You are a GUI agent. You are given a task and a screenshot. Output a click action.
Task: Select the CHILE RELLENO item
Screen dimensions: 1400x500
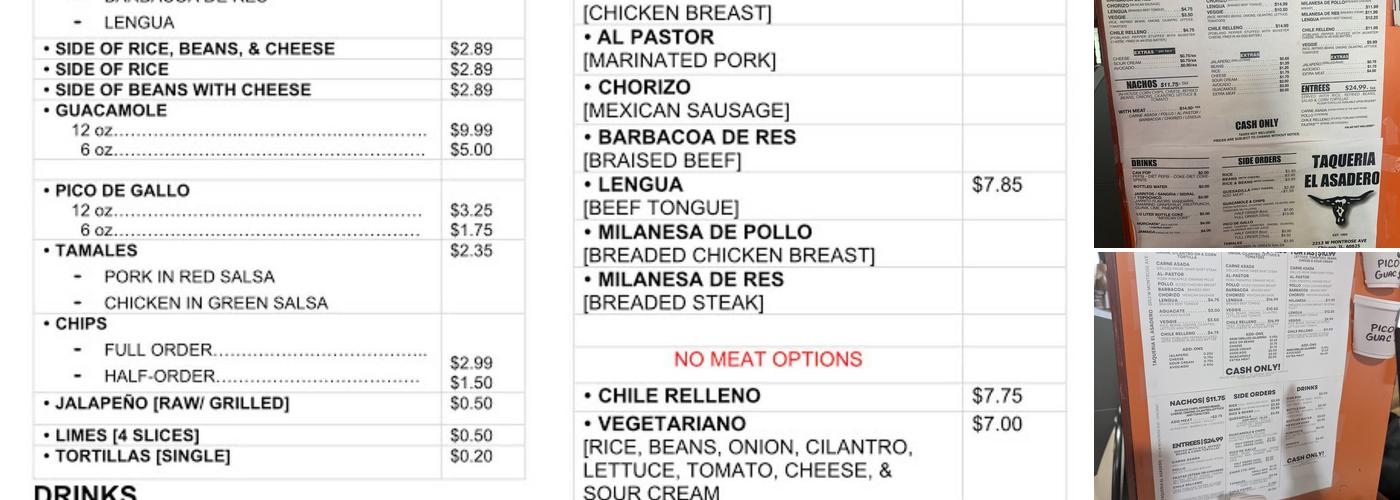(x=678, y=396)
